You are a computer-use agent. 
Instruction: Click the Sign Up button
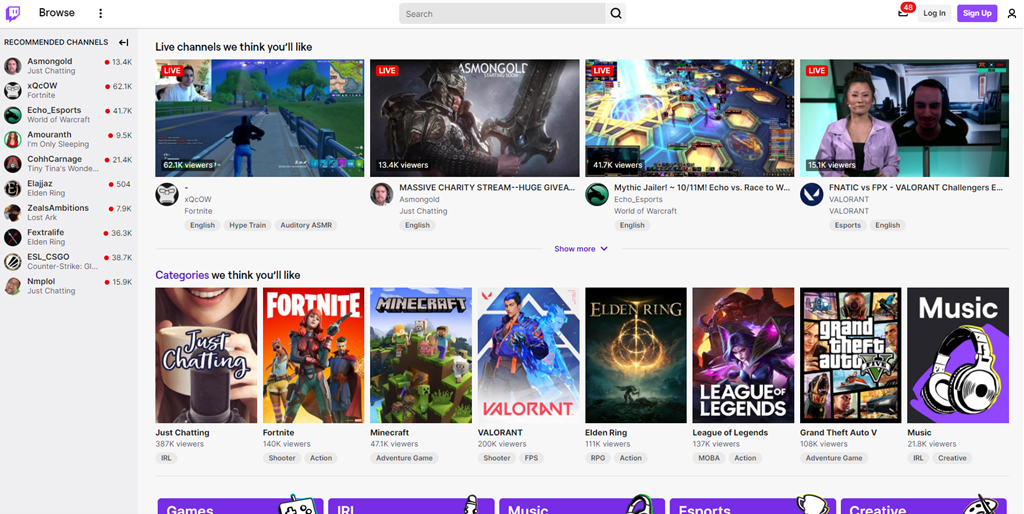point(977,13)
